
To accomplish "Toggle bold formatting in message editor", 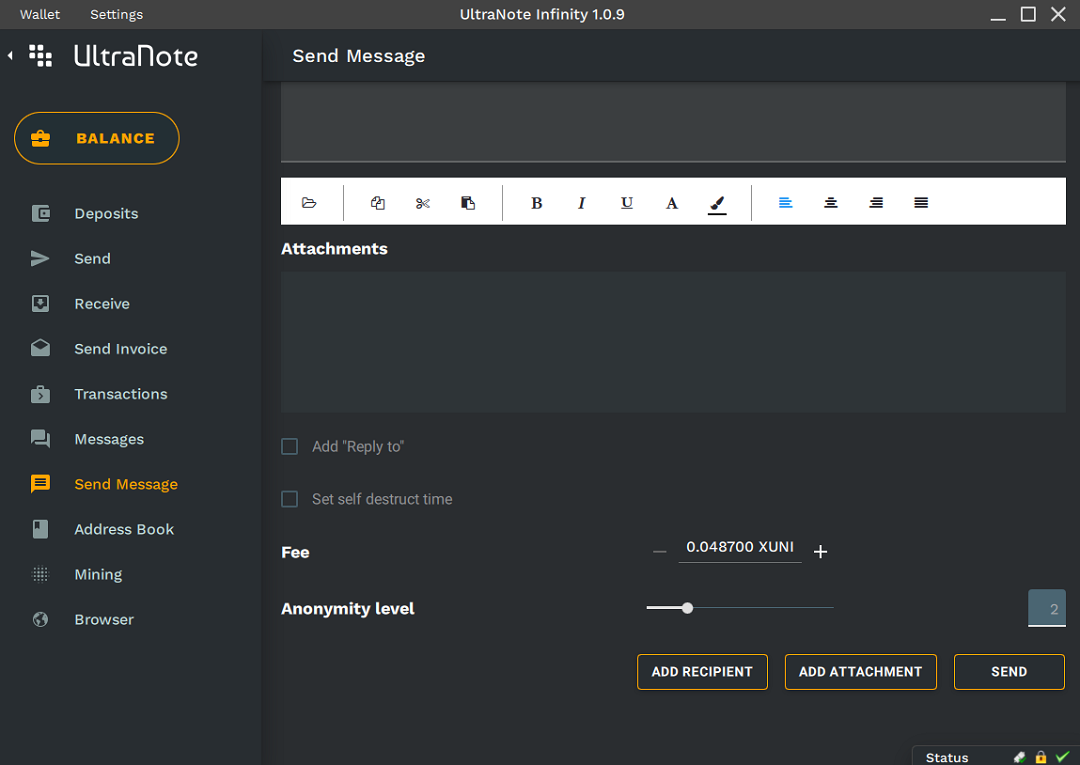I will click(537, 202).
